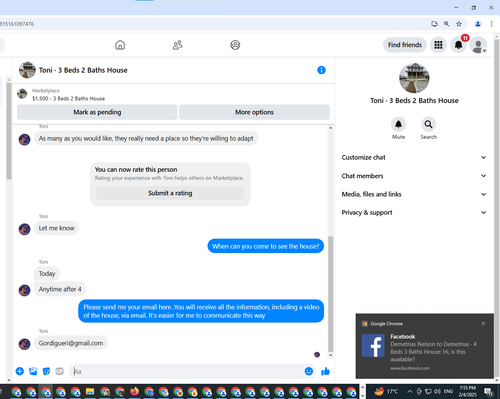Attach a photo using the image icon
This screenshot has width=500, height=399.
click(33, 371)
